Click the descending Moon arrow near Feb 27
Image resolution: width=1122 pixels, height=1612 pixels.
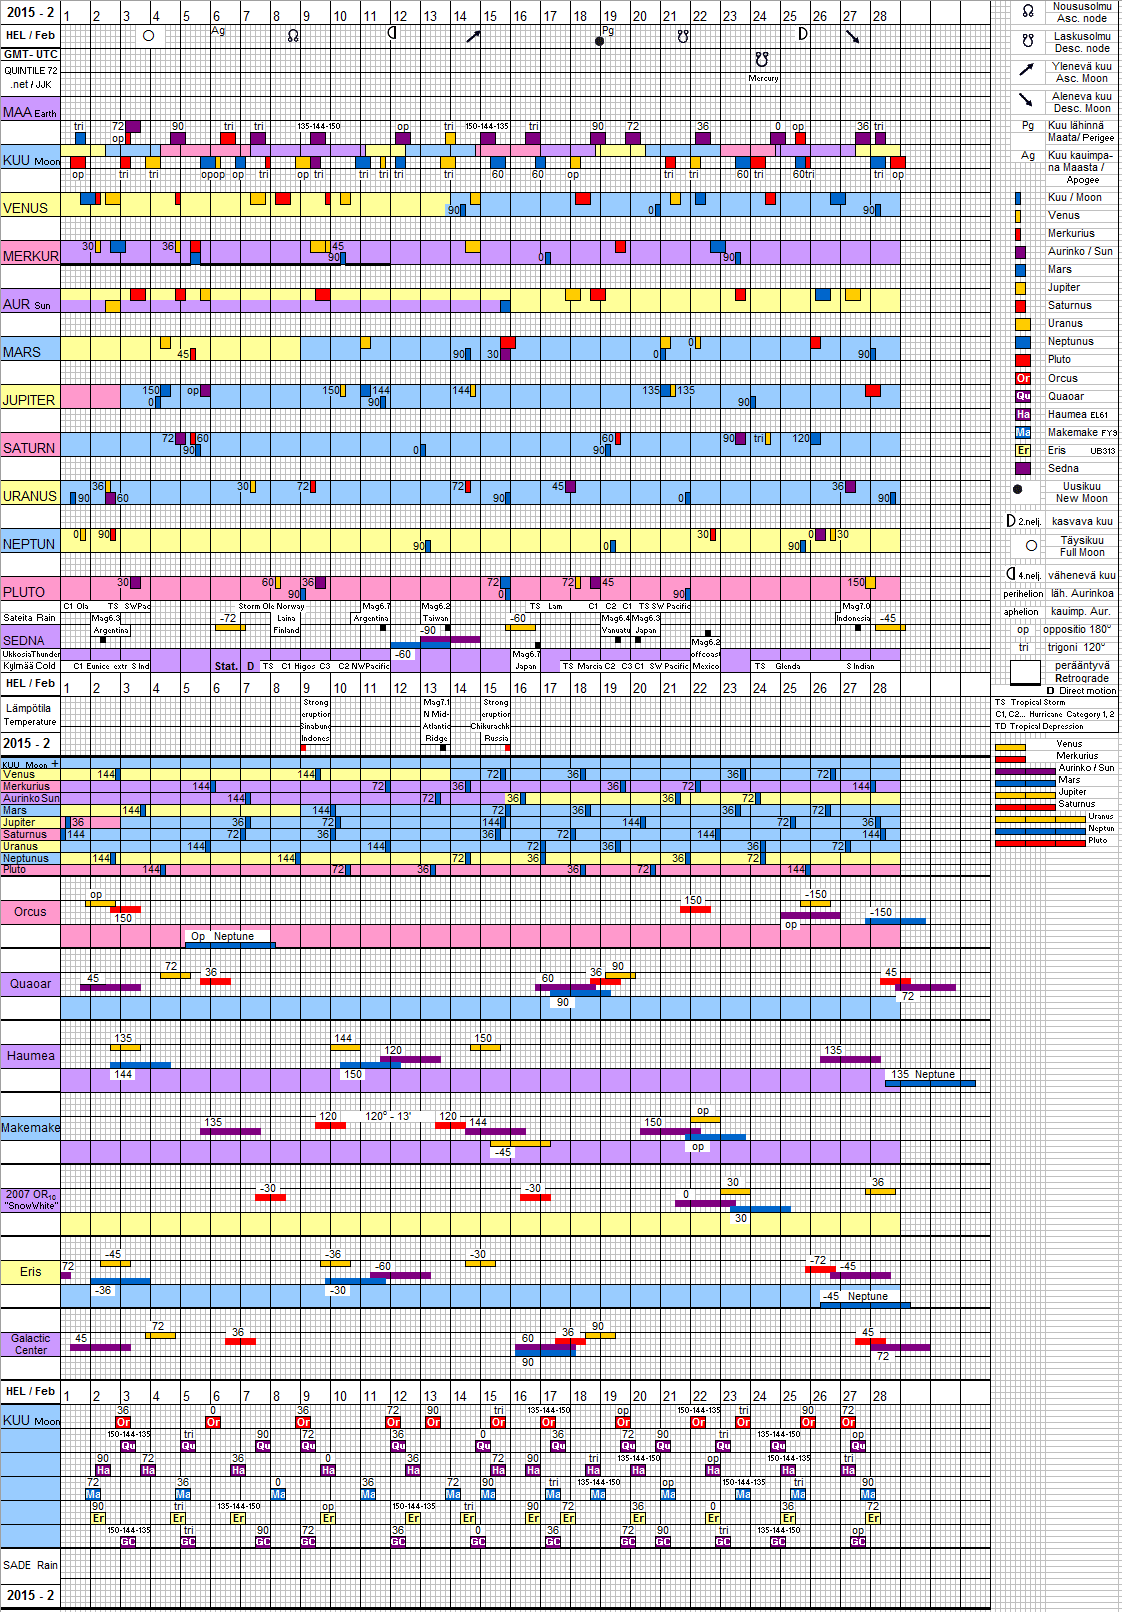point(852,37)
